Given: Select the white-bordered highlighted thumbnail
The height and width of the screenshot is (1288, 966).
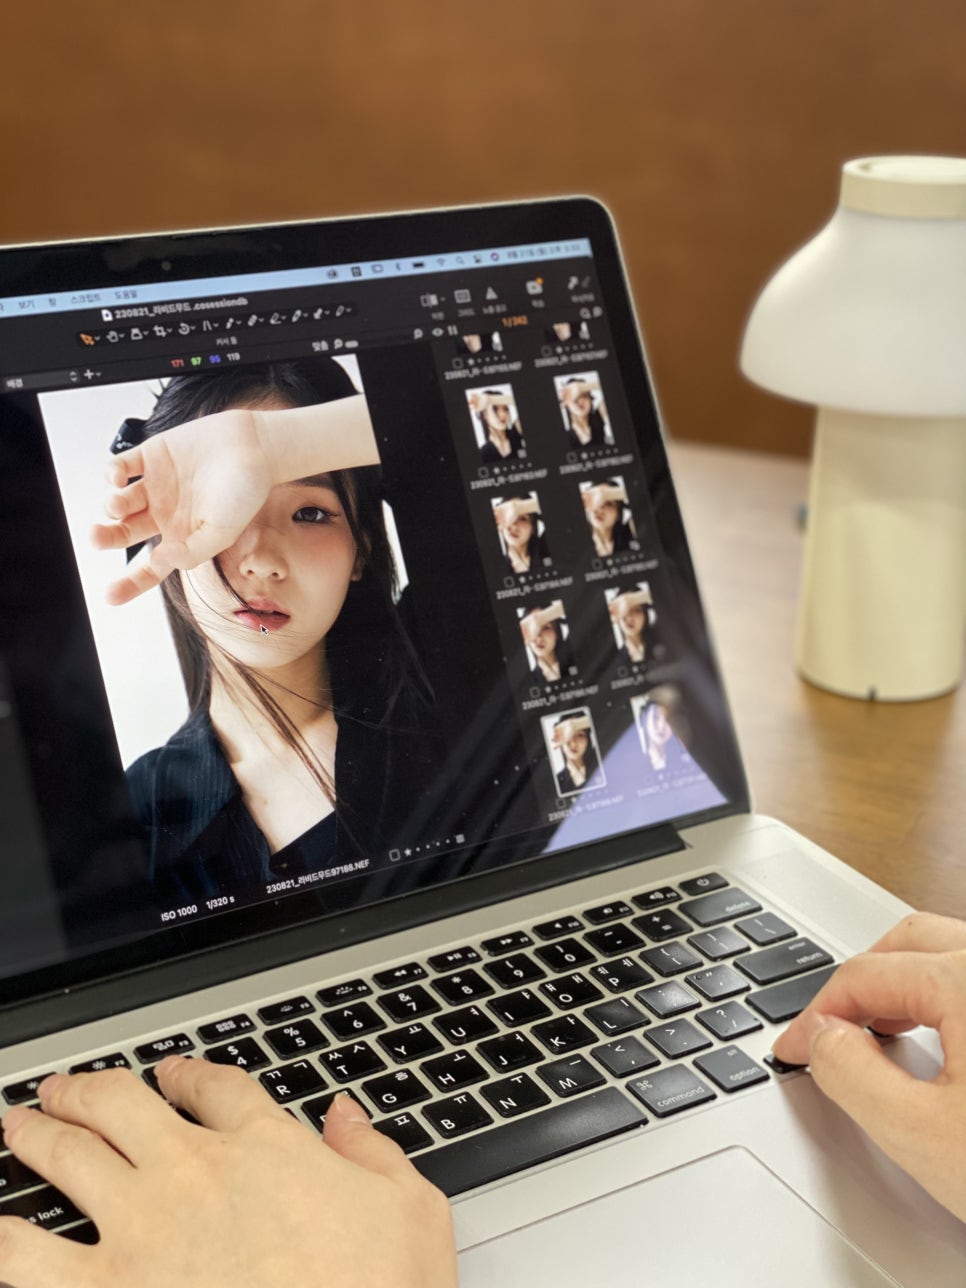Looking at the screenshot, I should (x=572, y=750).
